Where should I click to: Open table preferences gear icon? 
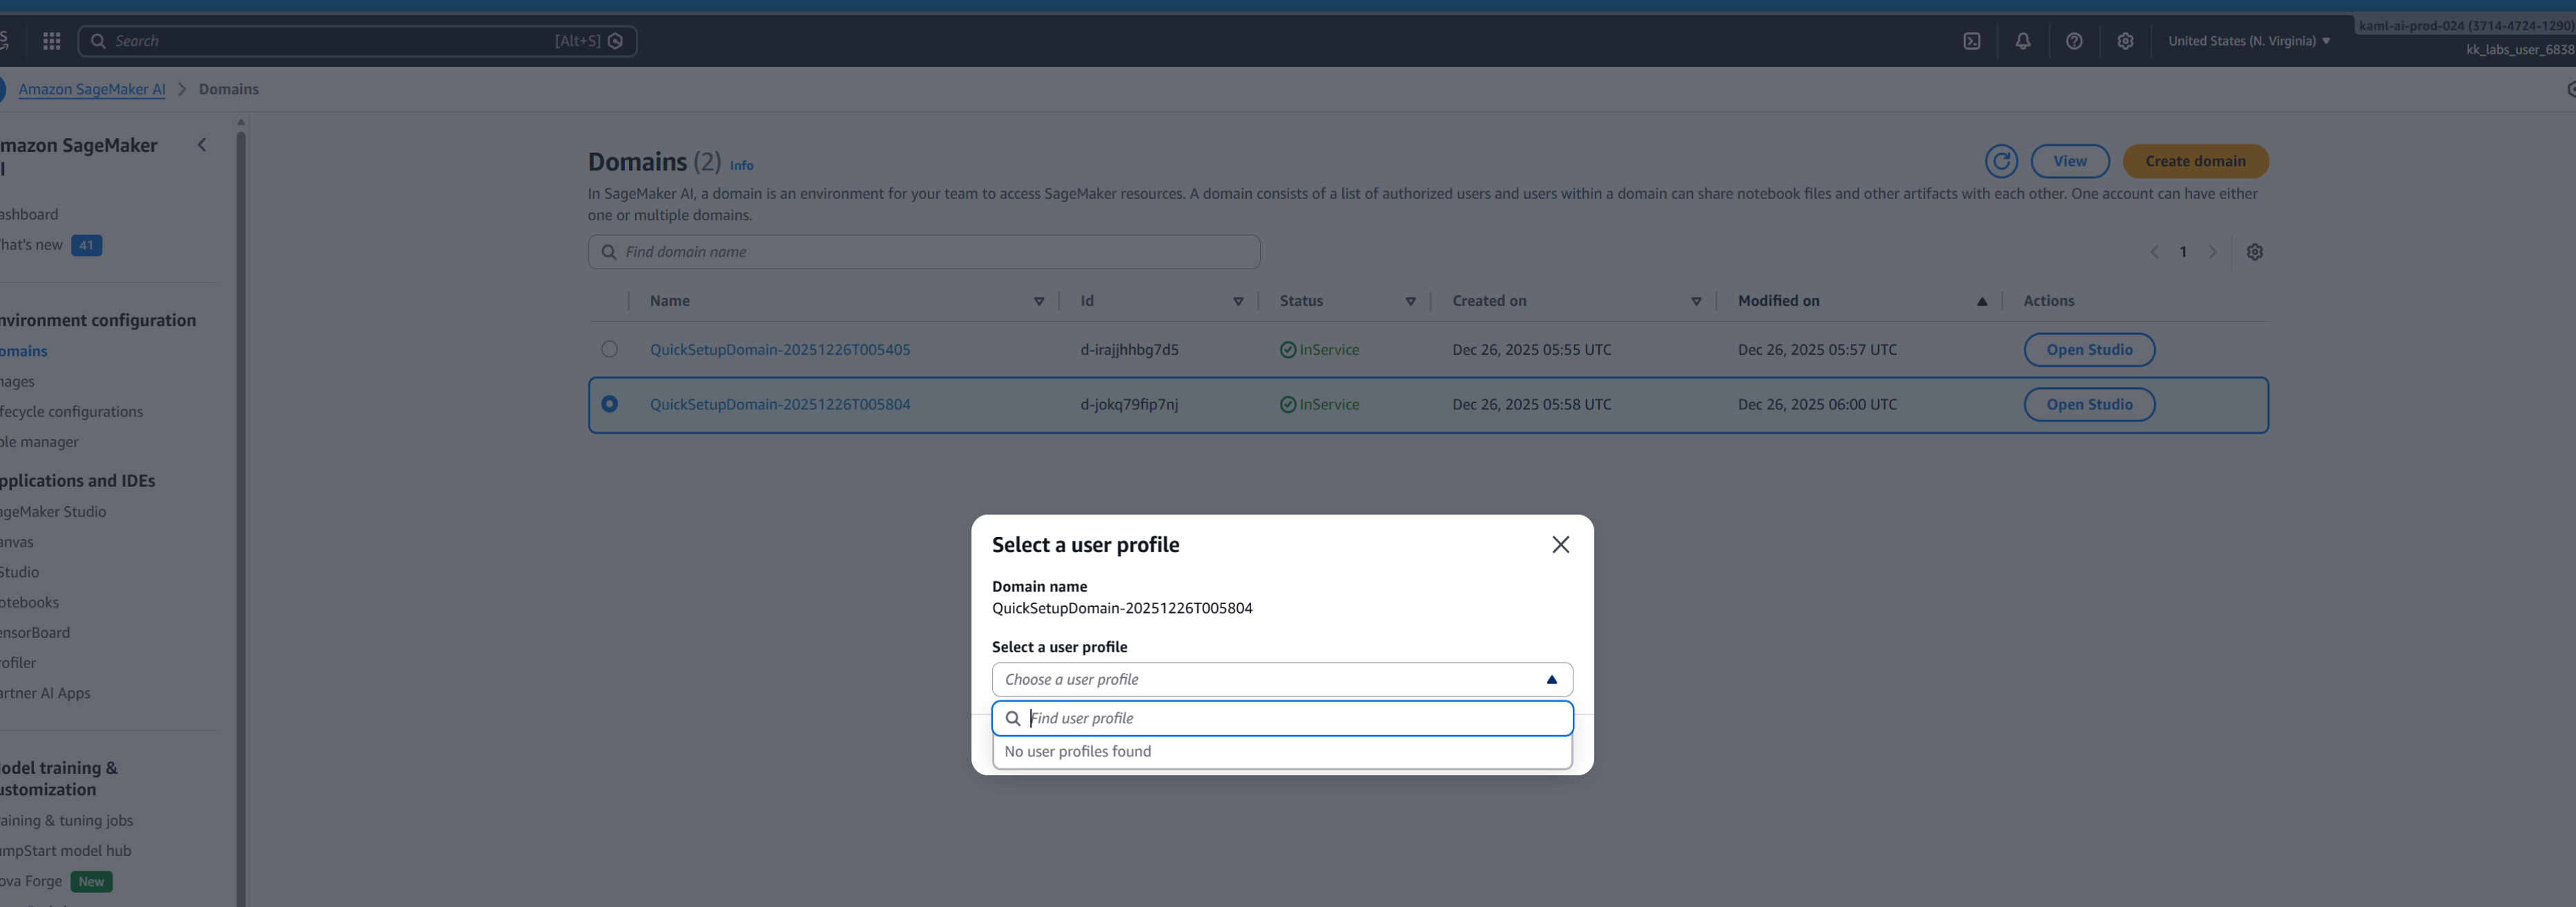point(2254,252)
